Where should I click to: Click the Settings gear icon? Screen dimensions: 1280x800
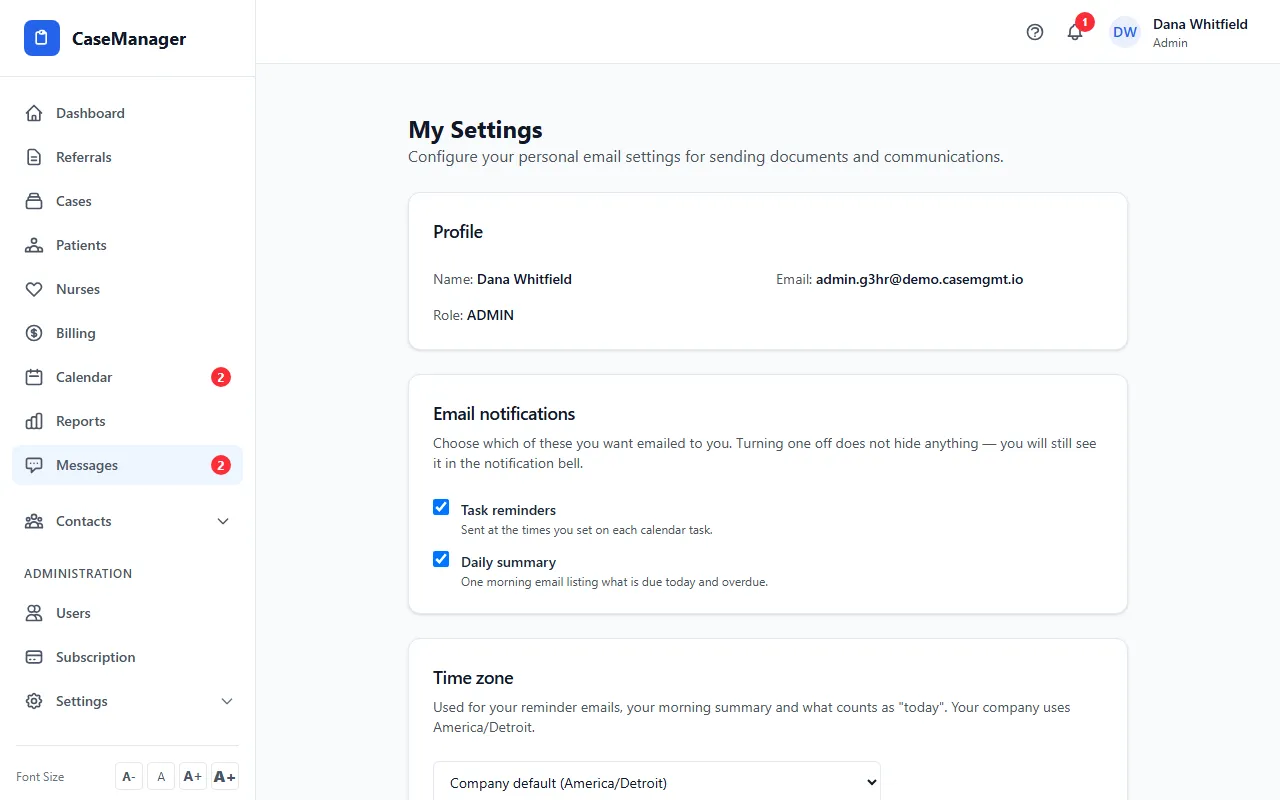click(x=34, y=701)
